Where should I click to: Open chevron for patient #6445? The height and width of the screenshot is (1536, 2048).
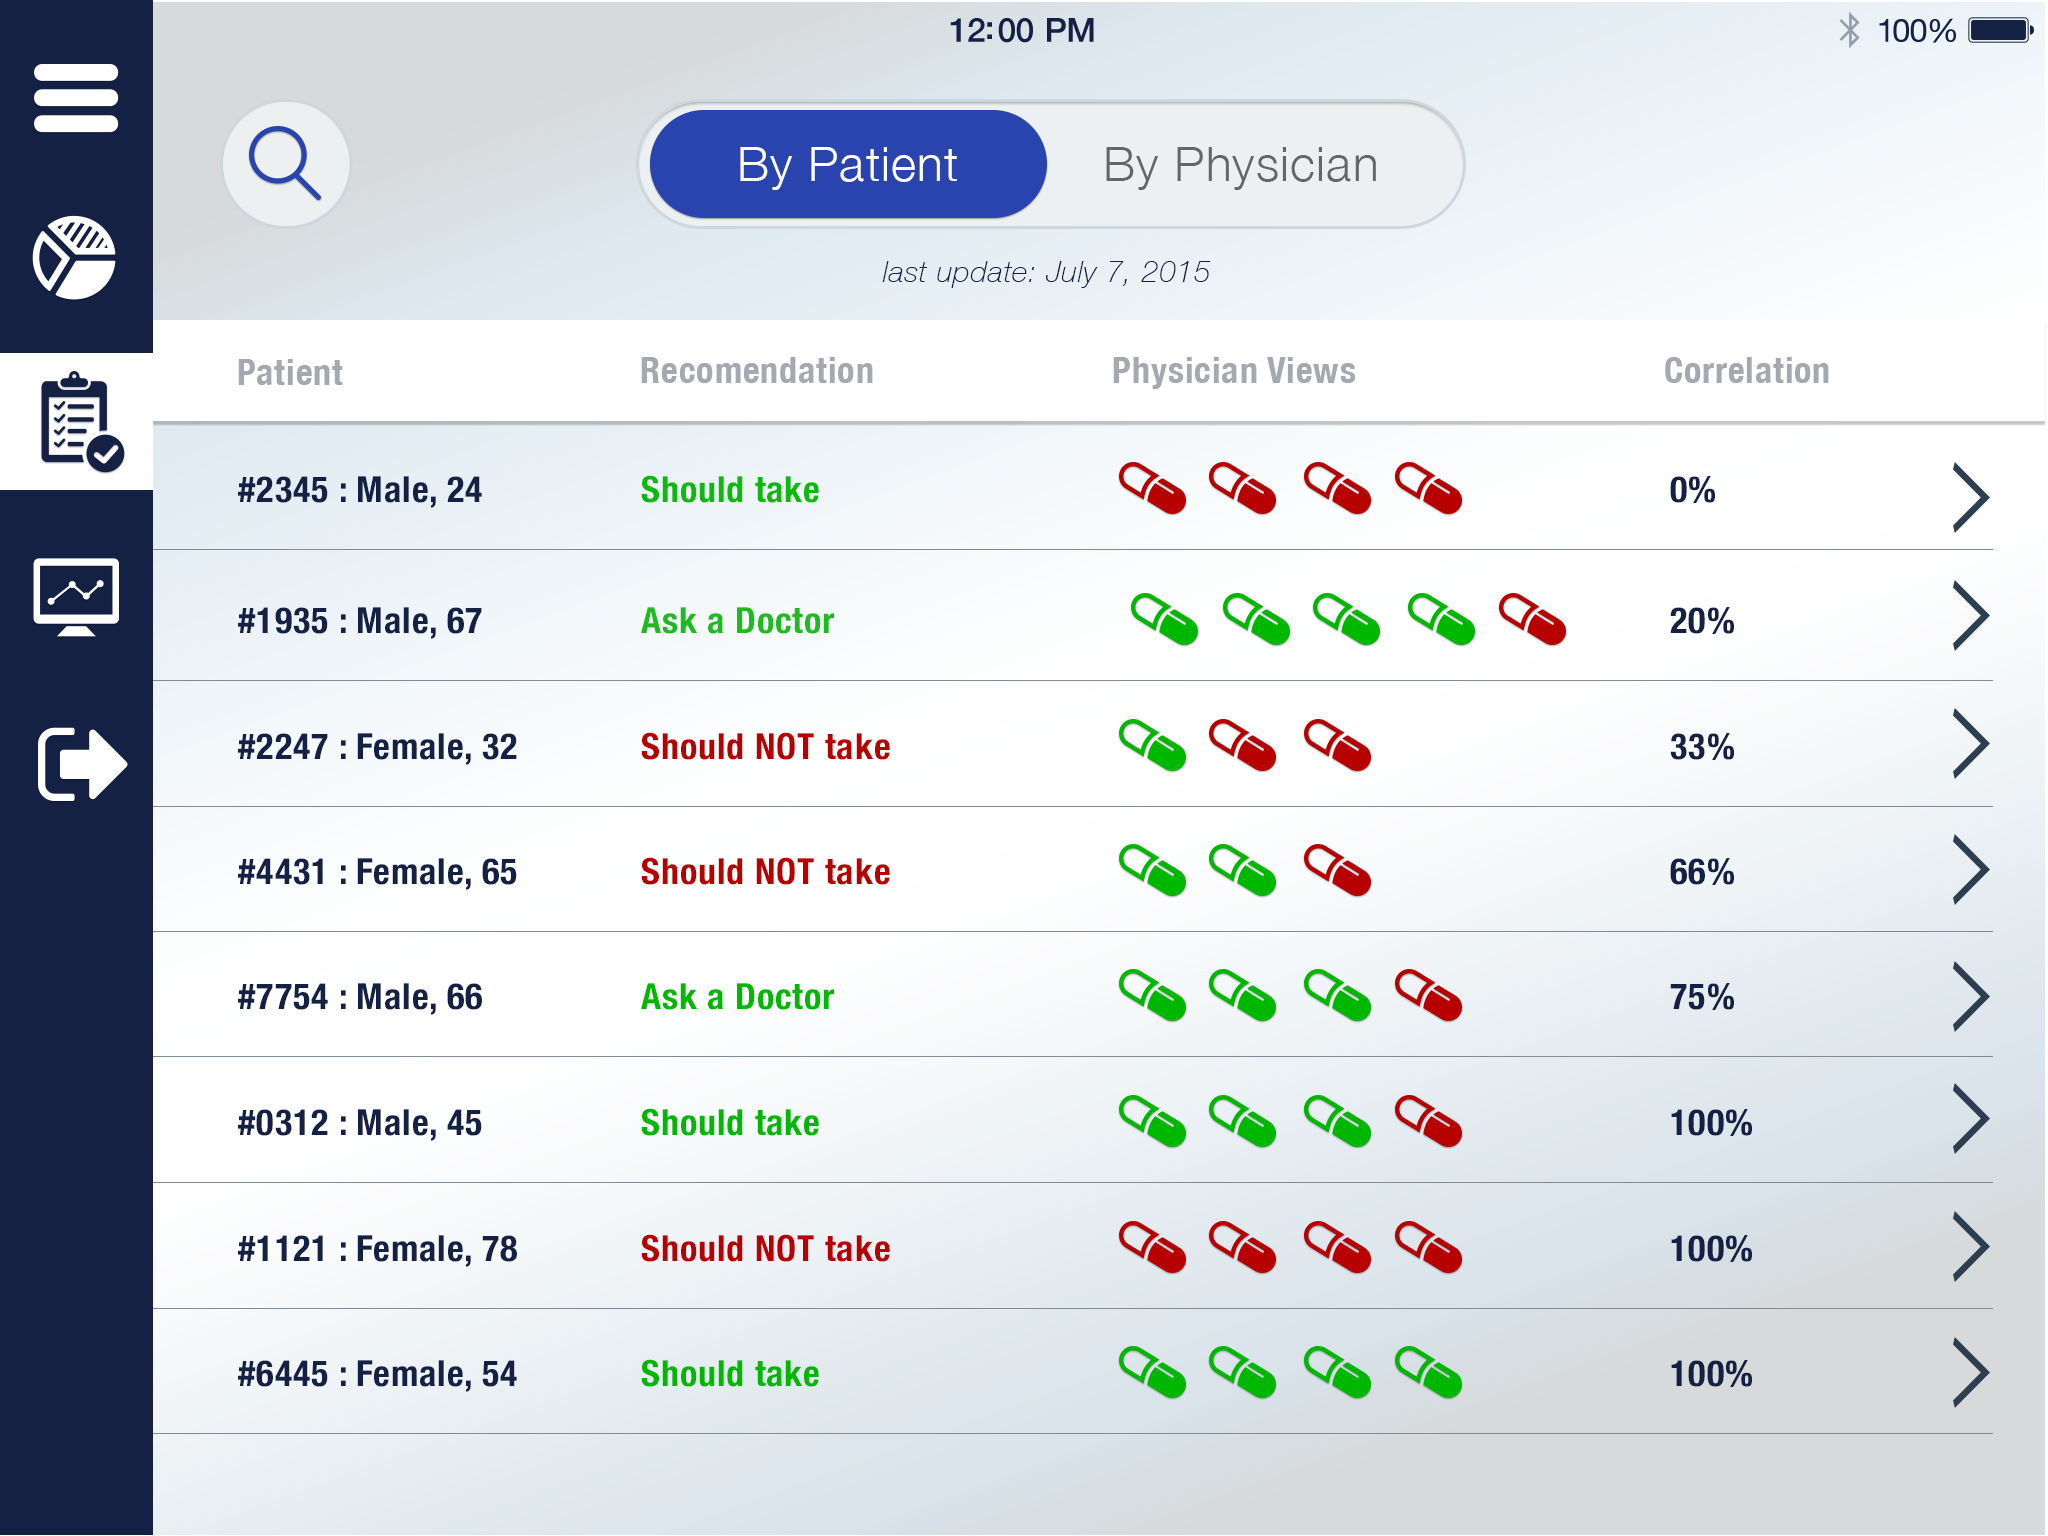click(1970, 1373)
